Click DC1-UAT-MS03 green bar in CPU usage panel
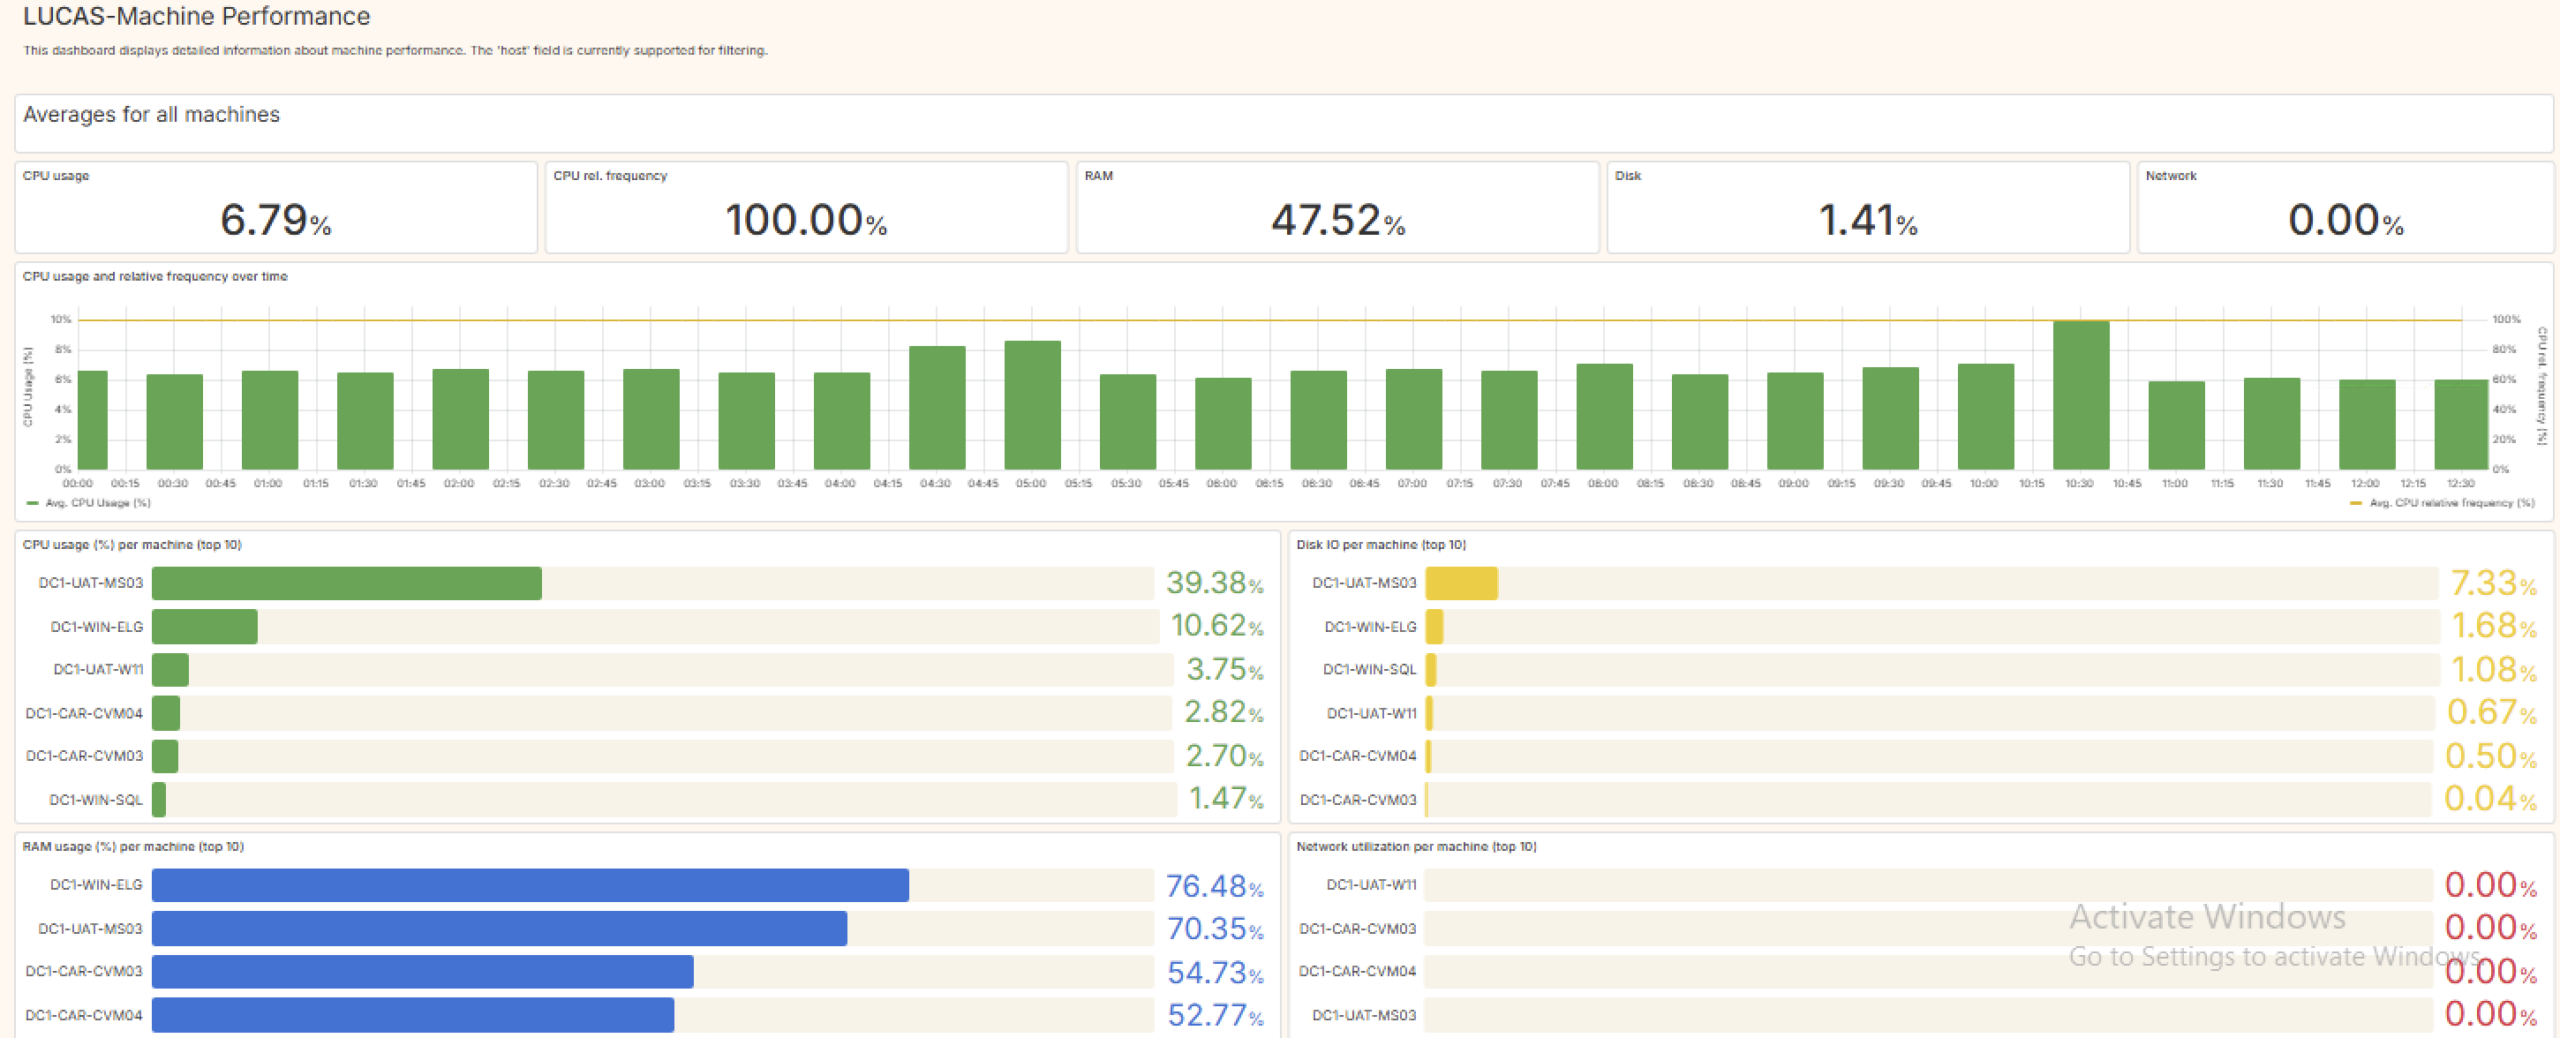This screenshot has height=1038, width=2560. click(347, 583)
